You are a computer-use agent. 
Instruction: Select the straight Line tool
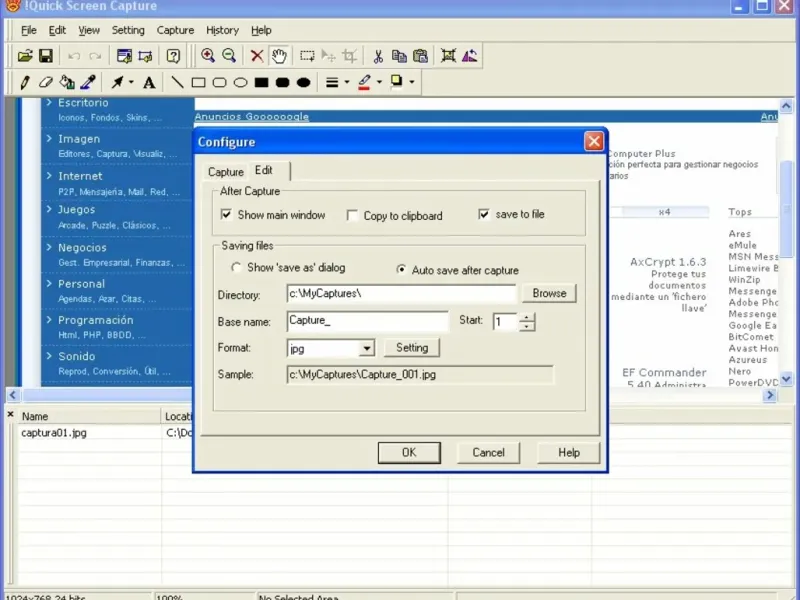point(177,82)
